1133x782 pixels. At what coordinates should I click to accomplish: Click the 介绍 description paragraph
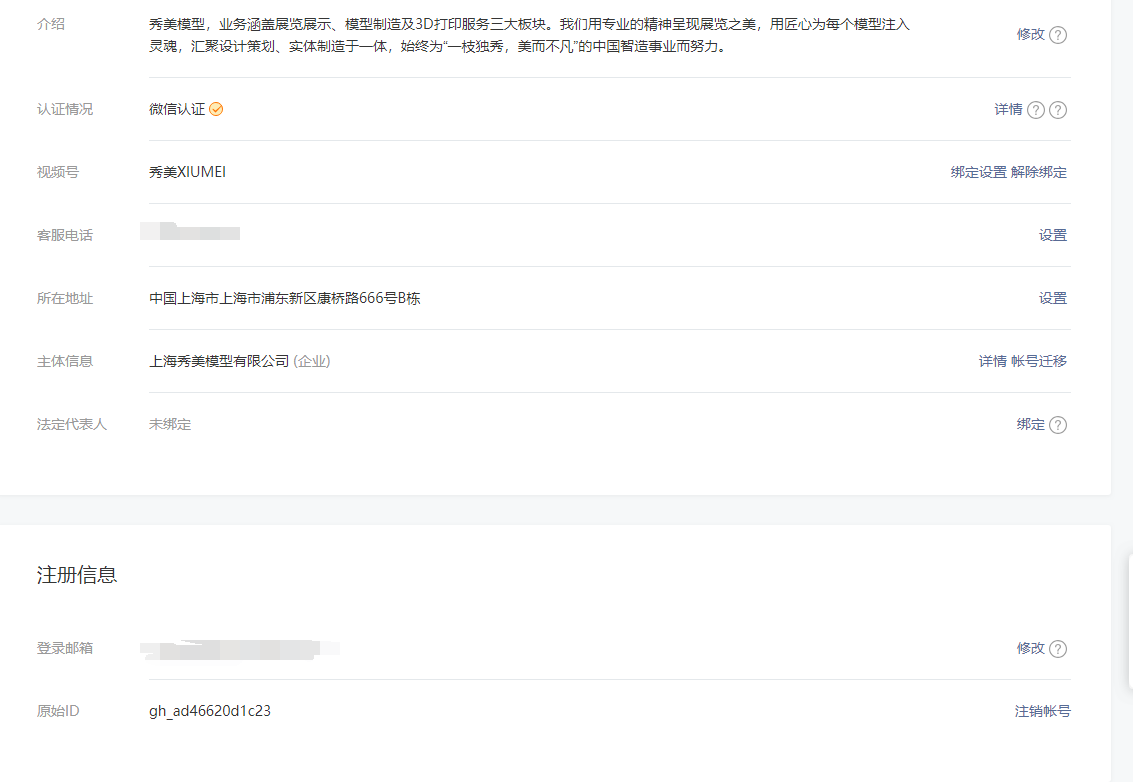coord(529,35)
